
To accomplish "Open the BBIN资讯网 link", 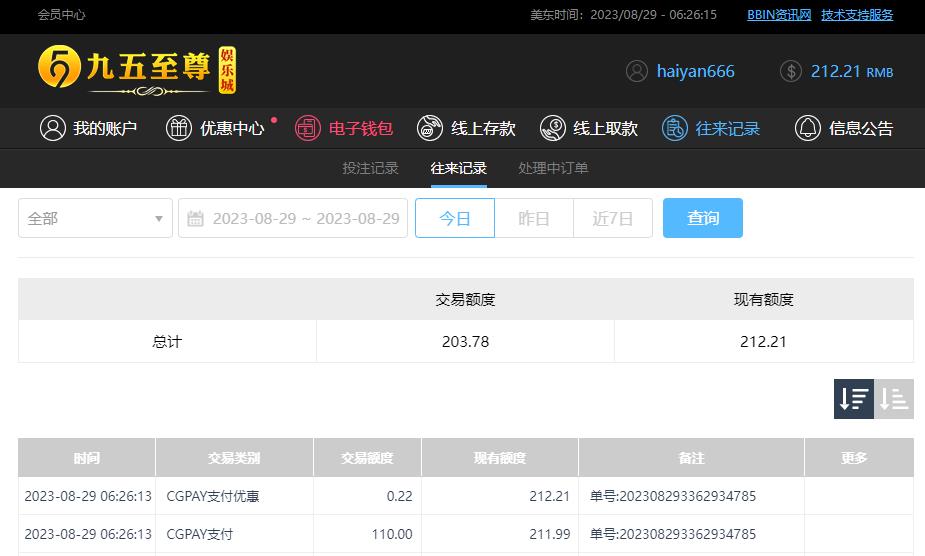I will click(779, 15).
